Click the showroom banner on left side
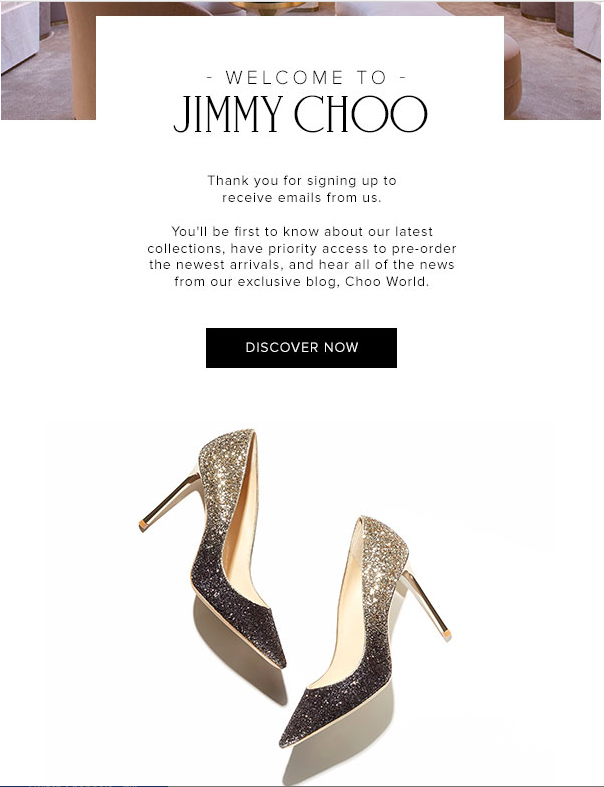 (48, 60)
